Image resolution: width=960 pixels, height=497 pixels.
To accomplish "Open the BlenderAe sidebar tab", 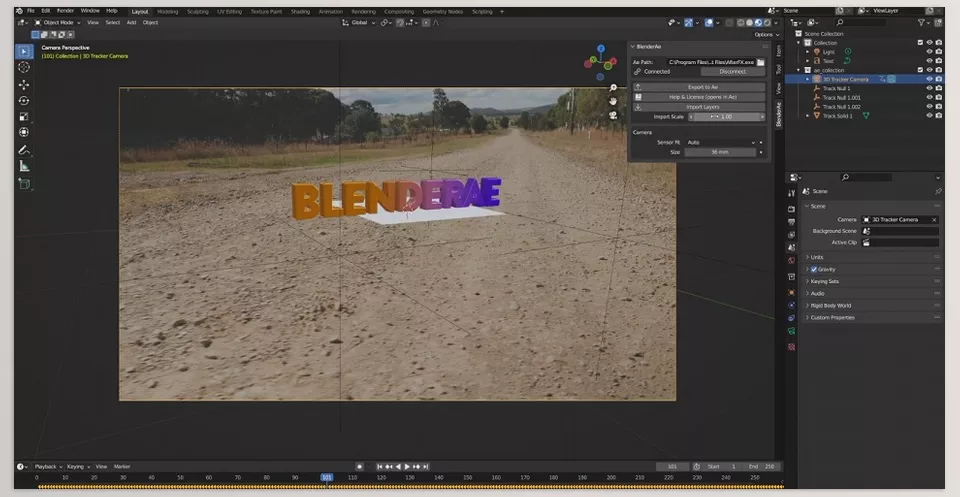I will tap(779, 114).
